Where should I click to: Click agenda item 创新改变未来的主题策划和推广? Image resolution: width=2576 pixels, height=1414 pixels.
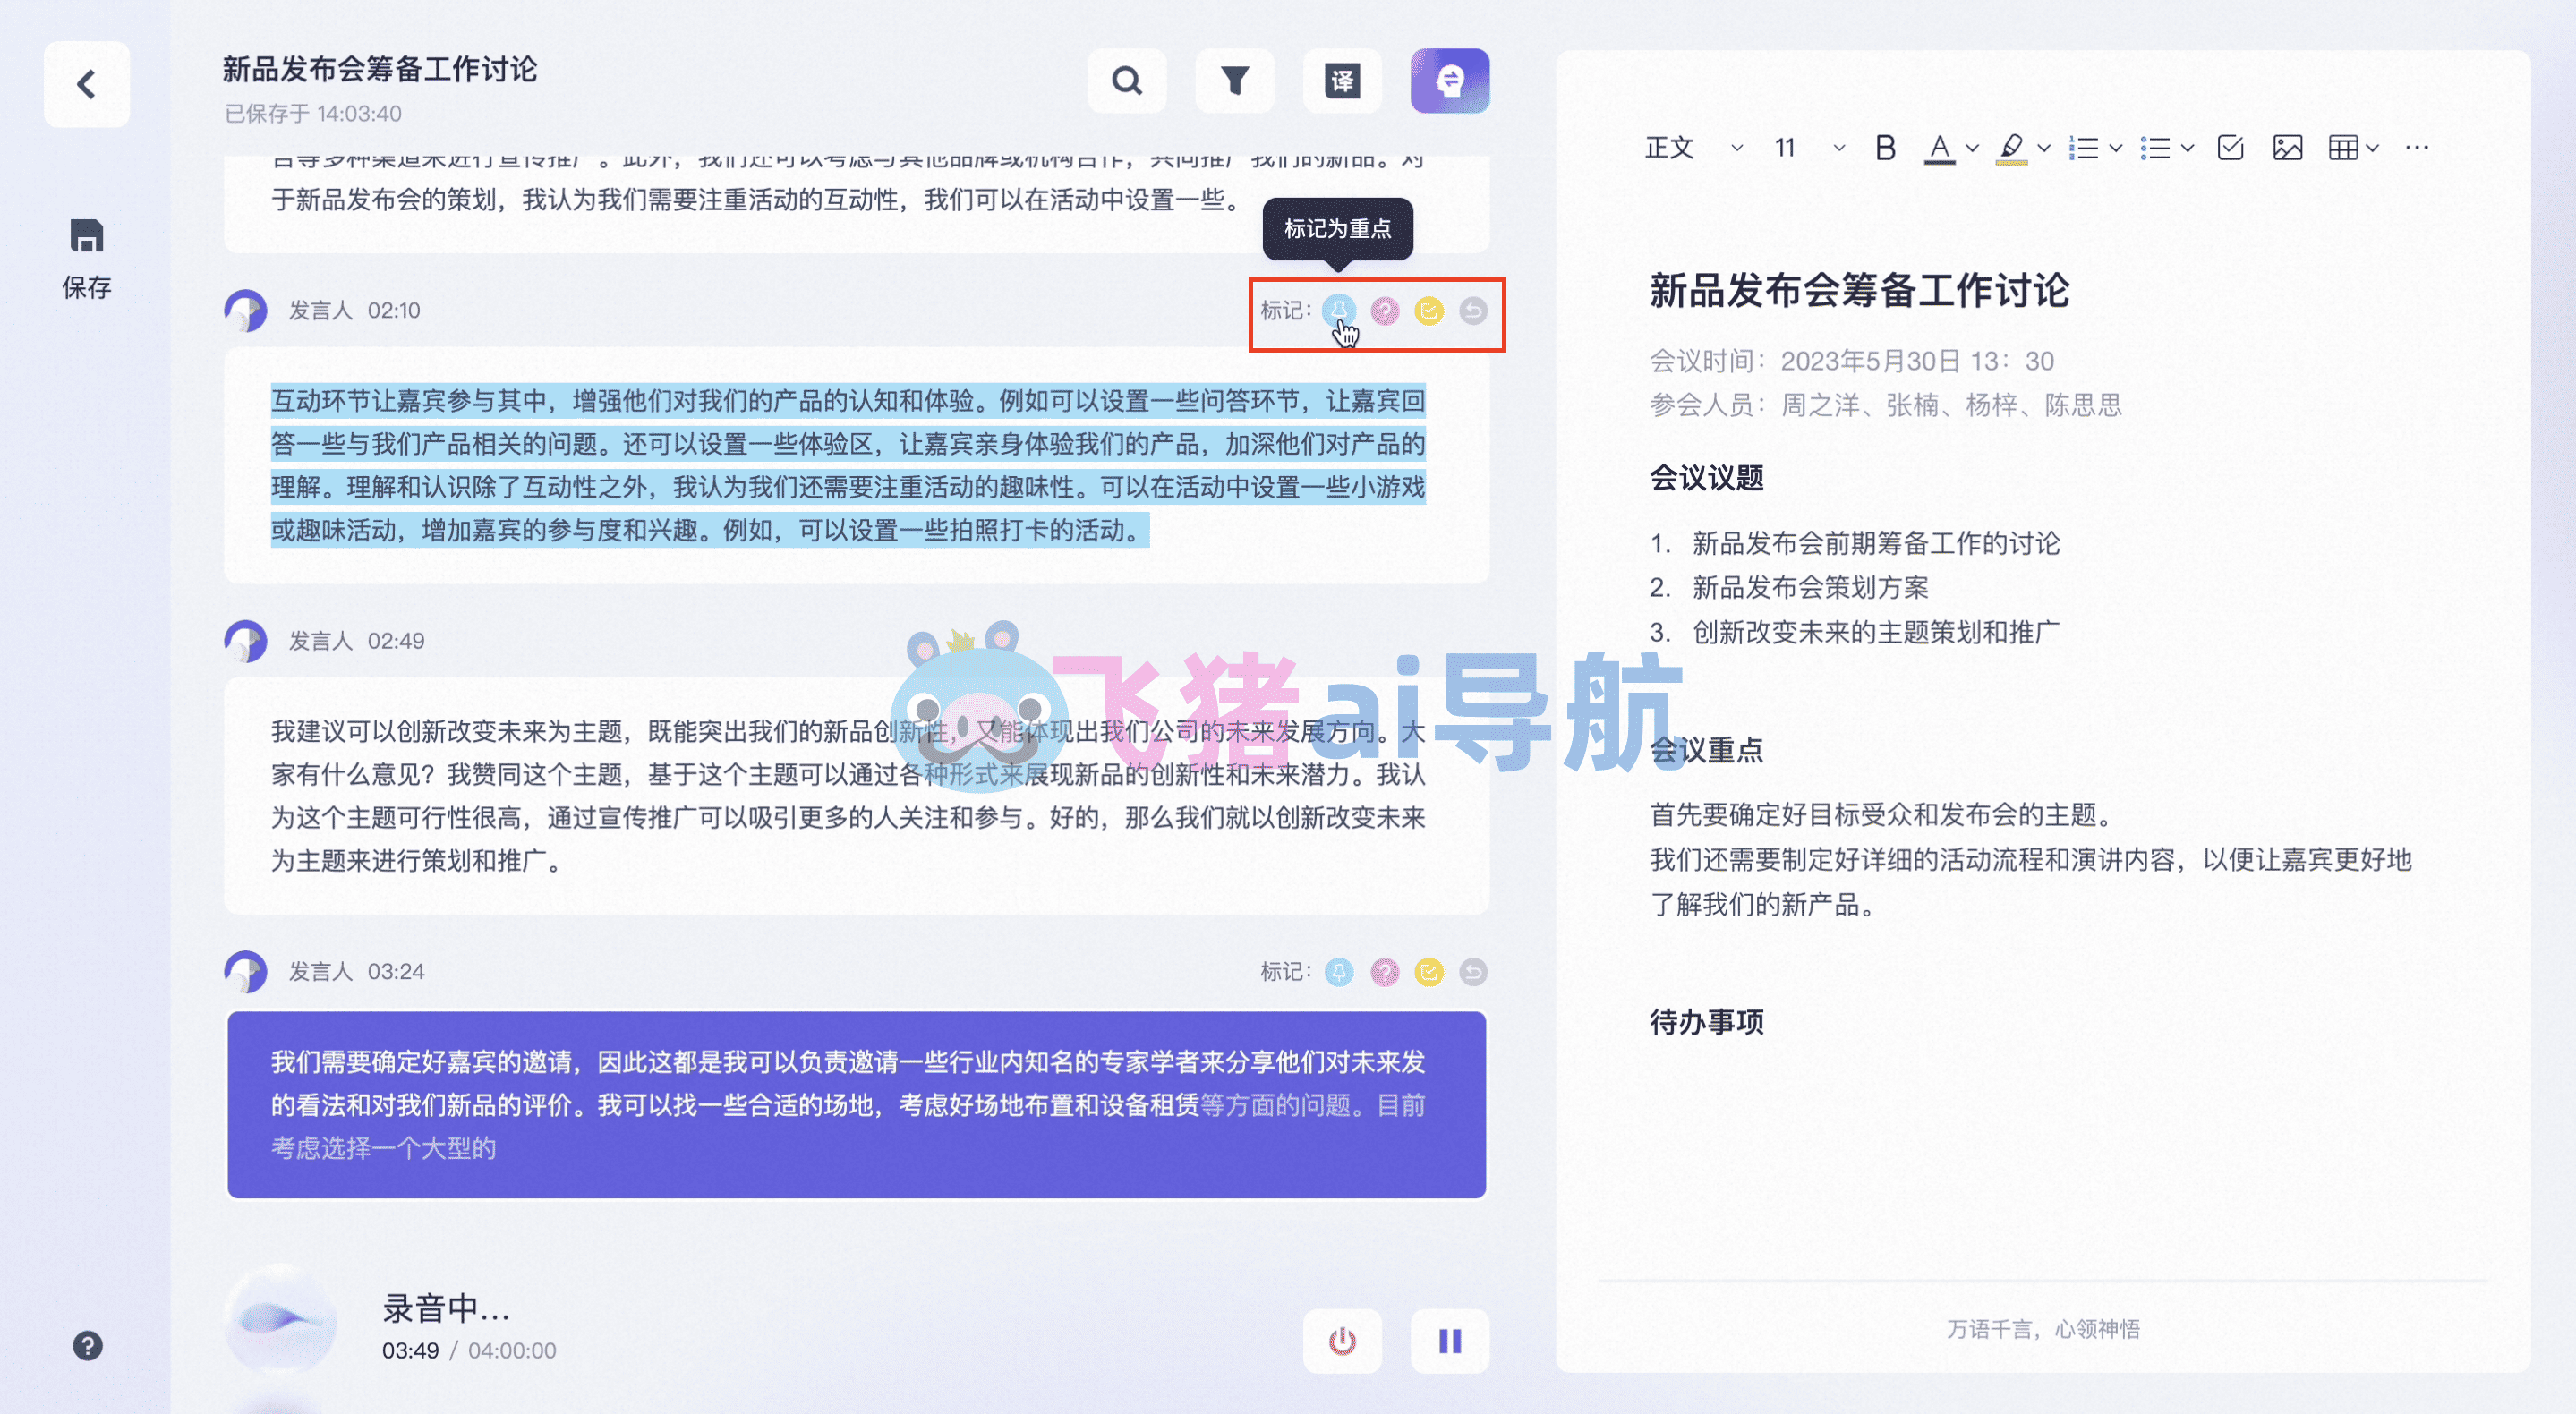[x=1875, y=632]
